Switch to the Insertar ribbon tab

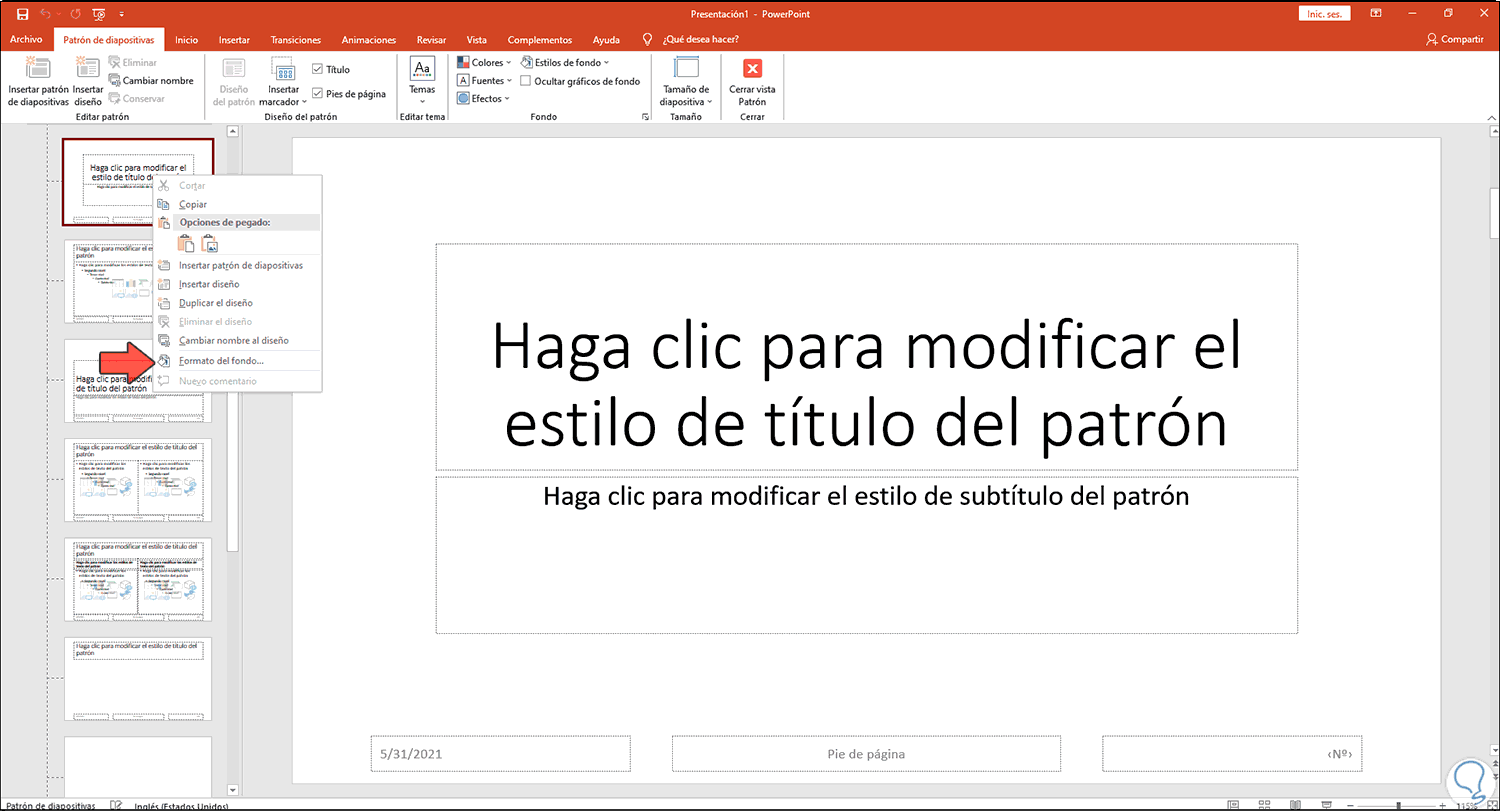[234, 40]
